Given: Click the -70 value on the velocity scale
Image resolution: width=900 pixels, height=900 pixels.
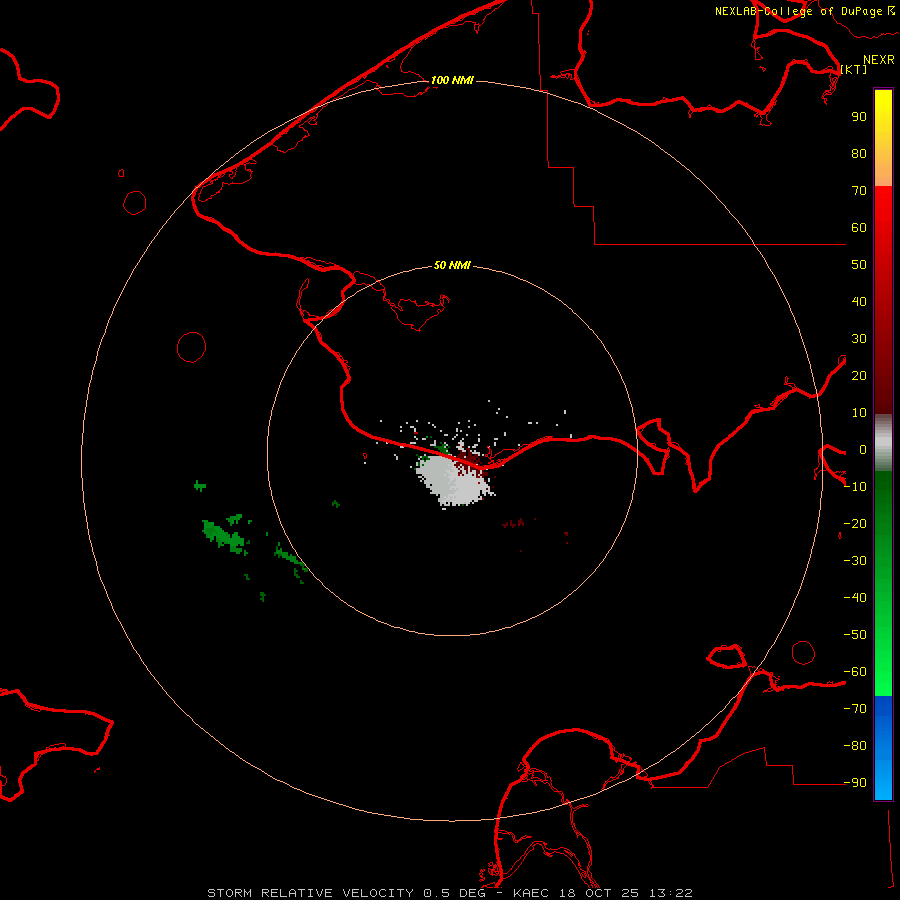Looking at the screenshot, I should coord(855,709).
